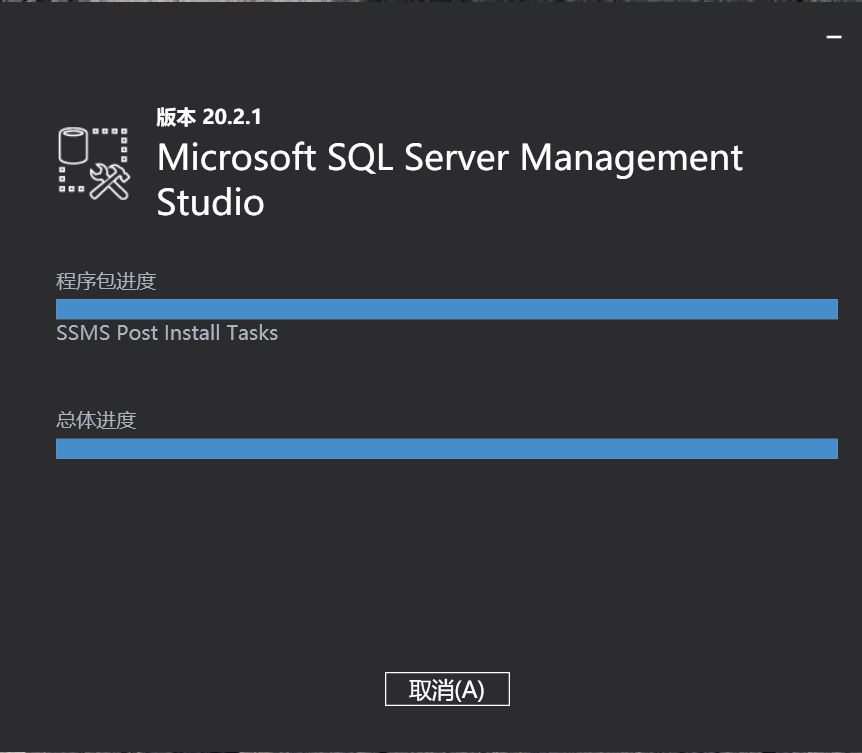Screen dimensions: 862x753
Task: Click the 版本 20.2.1 version label
Action: 207,116
